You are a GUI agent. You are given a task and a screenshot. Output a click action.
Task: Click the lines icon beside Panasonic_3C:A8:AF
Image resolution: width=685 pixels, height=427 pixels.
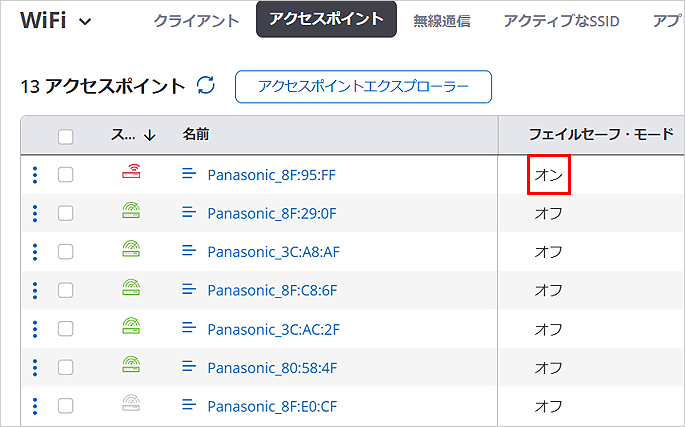click(x=189, y=250)
